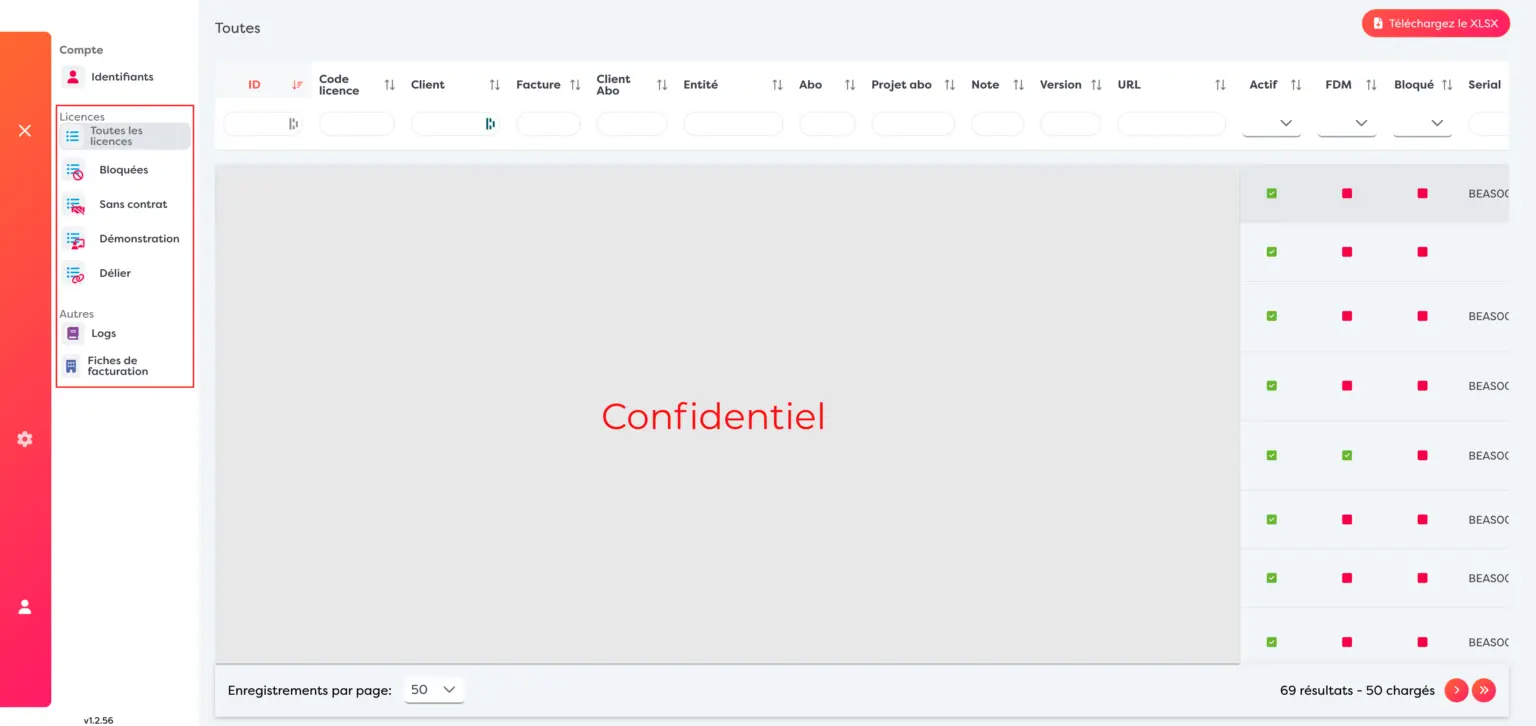Click the Toutes les licences list icon
Screen dimensions: 1536x726
pos(73,136)
